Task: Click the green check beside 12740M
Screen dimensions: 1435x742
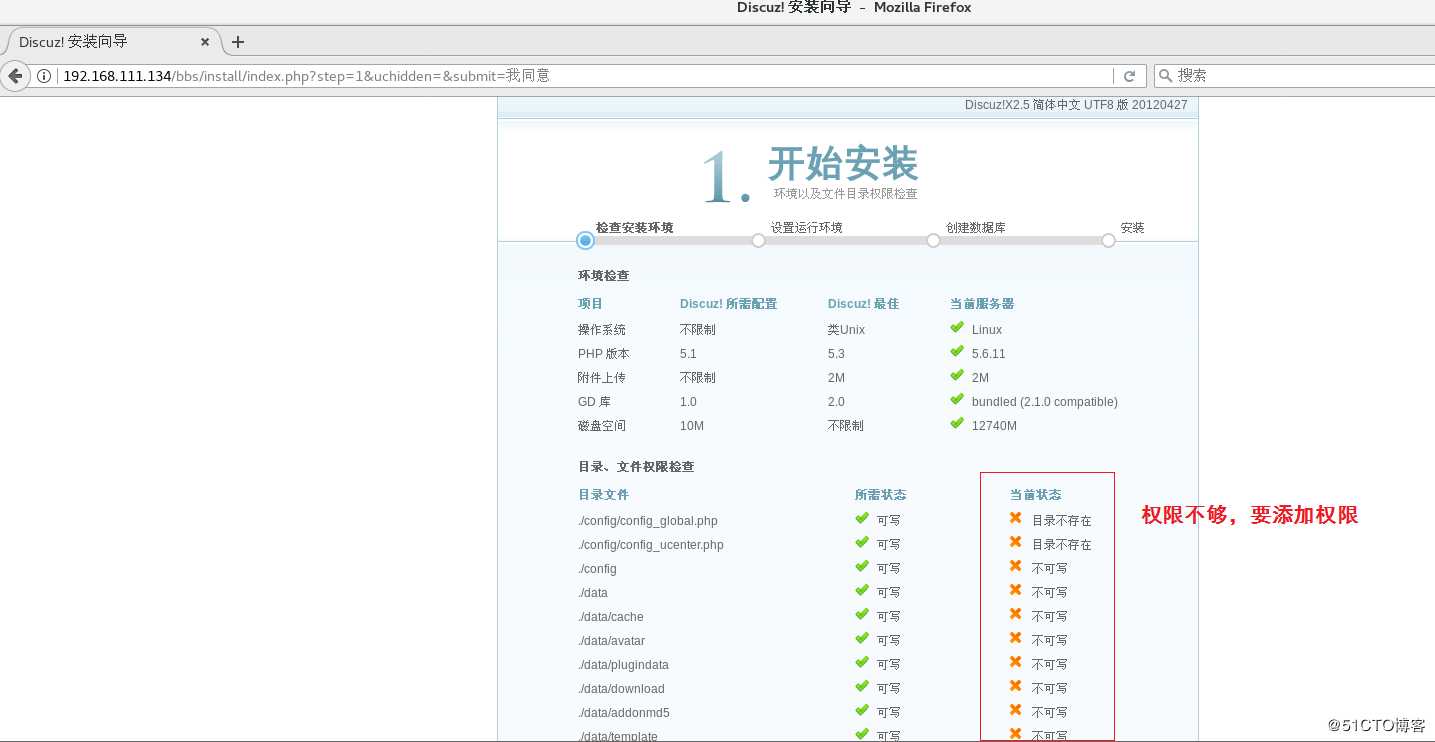Action: [957, 424]
